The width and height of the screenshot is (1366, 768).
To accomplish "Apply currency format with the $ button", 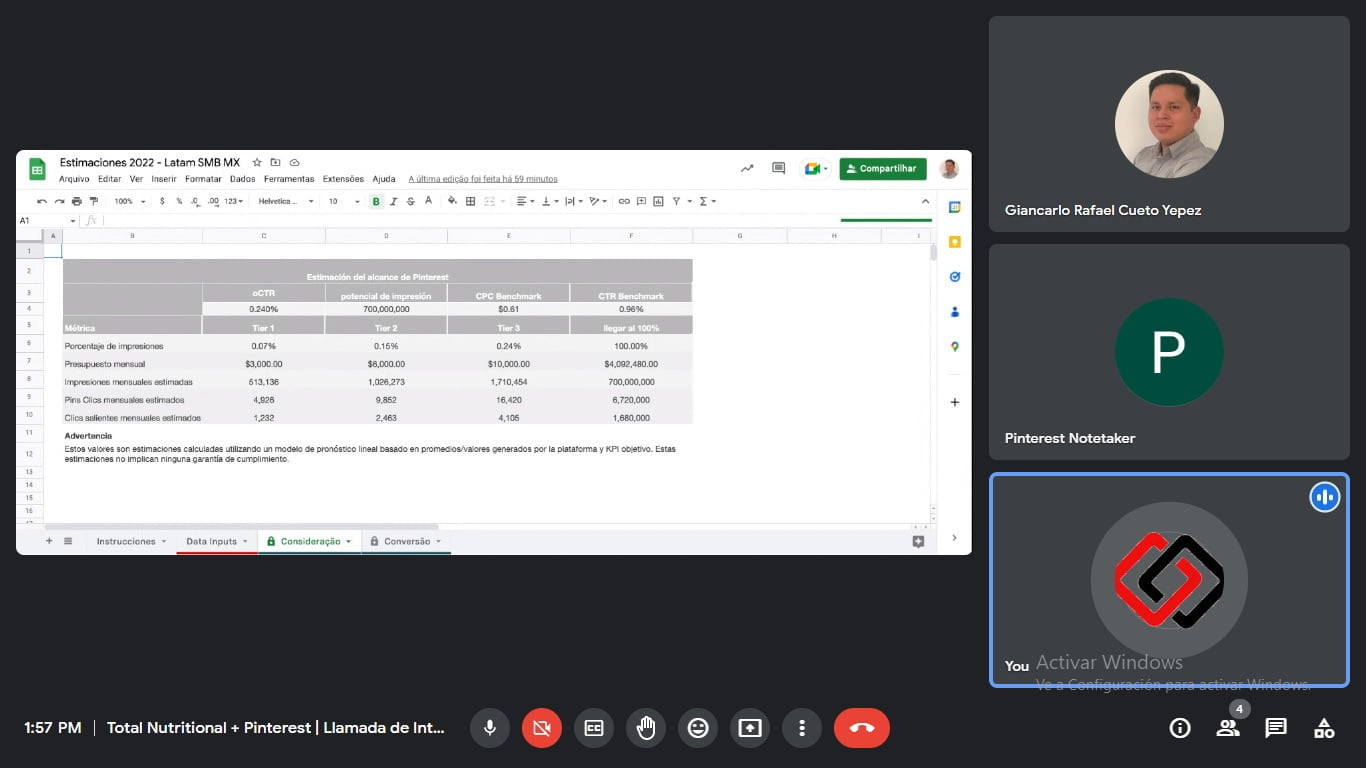I will (x=162, y=201).
